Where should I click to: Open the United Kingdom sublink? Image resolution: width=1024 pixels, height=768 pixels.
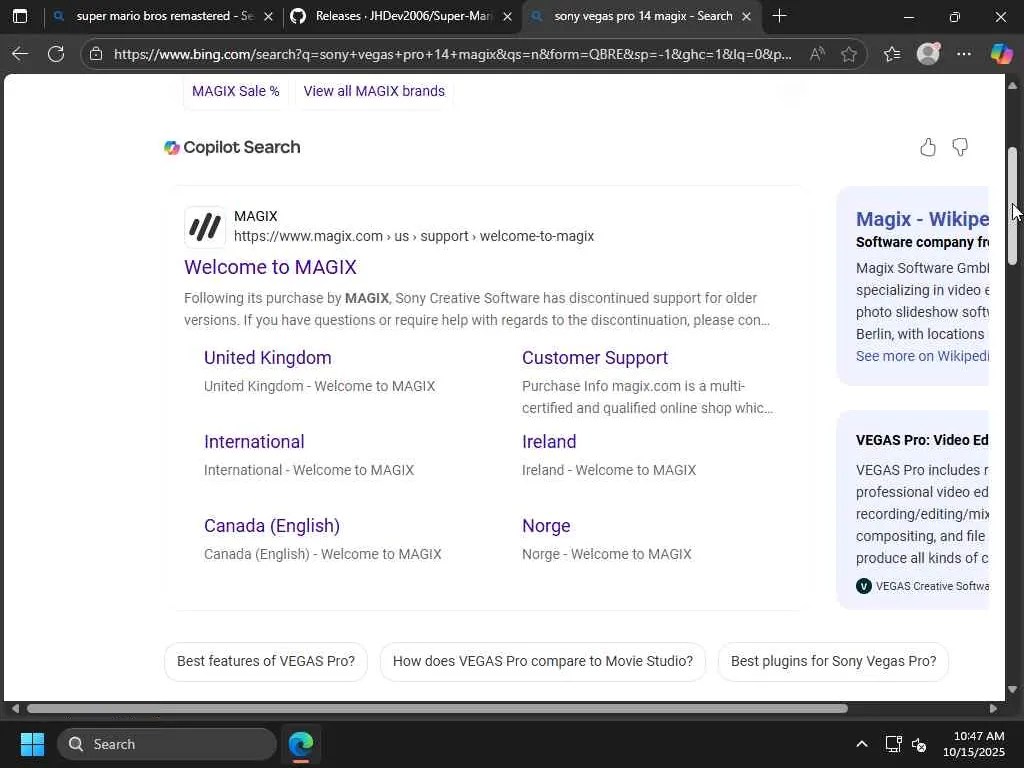pyautogui.click(x=268, y=358)
